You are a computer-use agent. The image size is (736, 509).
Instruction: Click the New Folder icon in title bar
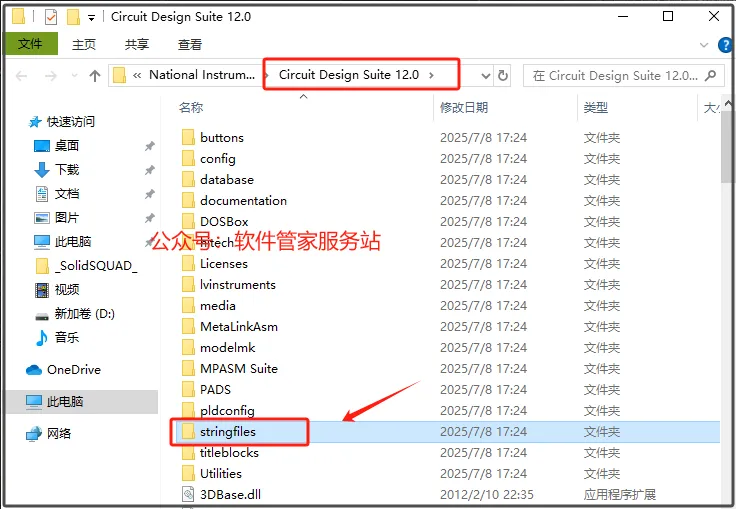click(x=73, y=17)
